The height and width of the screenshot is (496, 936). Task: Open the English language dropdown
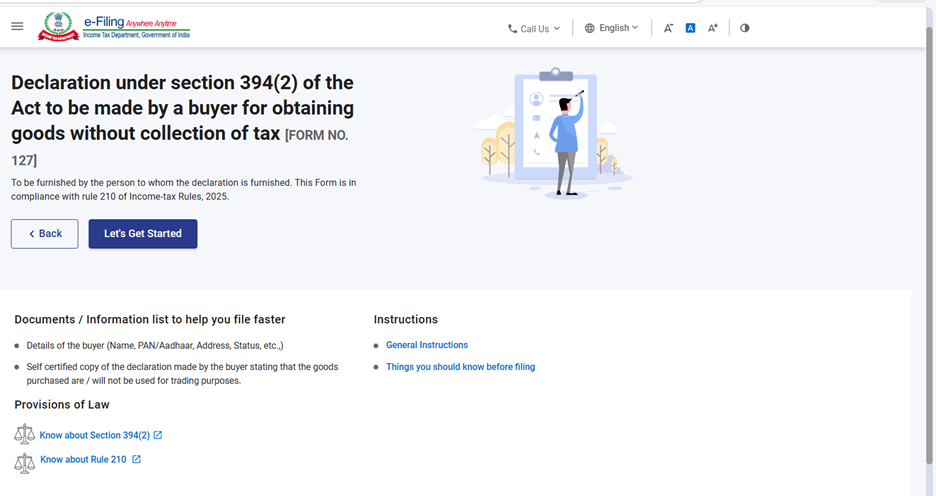(x=611, y=28)
